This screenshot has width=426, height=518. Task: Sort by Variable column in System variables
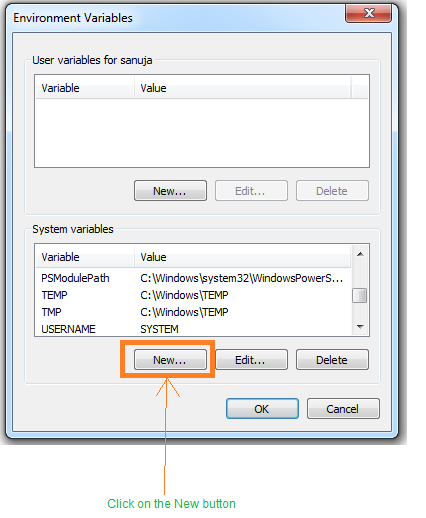(x=85, y=257)
